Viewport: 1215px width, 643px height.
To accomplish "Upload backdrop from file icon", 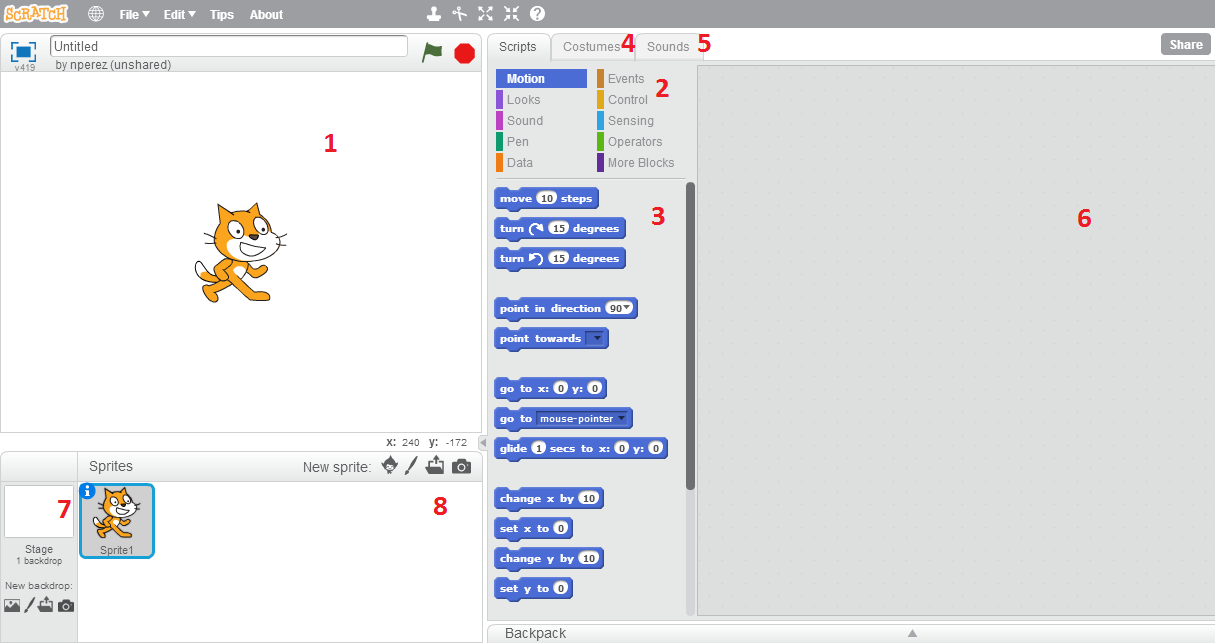I will (46, 605).
